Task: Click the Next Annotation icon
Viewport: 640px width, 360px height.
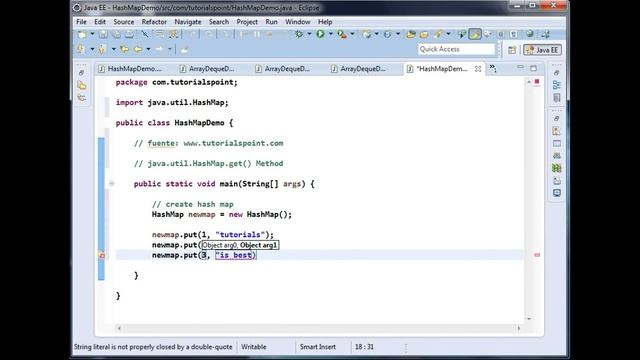Action: [x=81, y=49]
